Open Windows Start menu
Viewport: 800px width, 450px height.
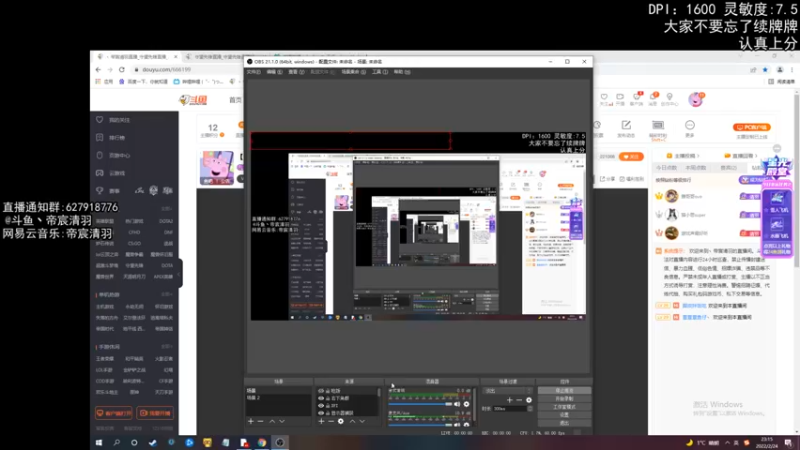99,442
